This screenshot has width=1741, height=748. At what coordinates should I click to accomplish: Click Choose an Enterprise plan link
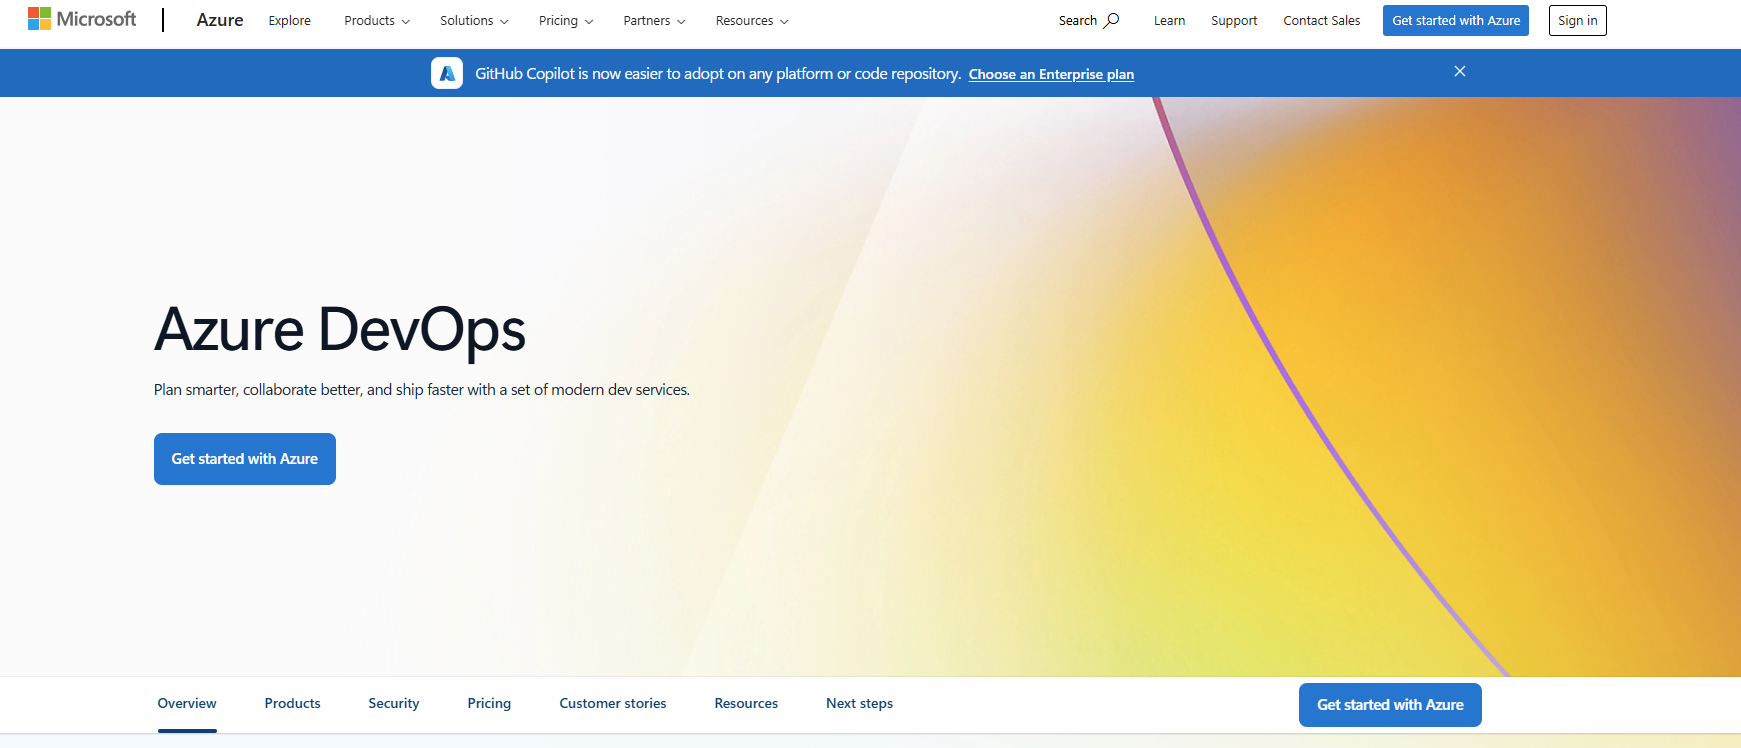pyautogui.click(x=1051, y=74)
